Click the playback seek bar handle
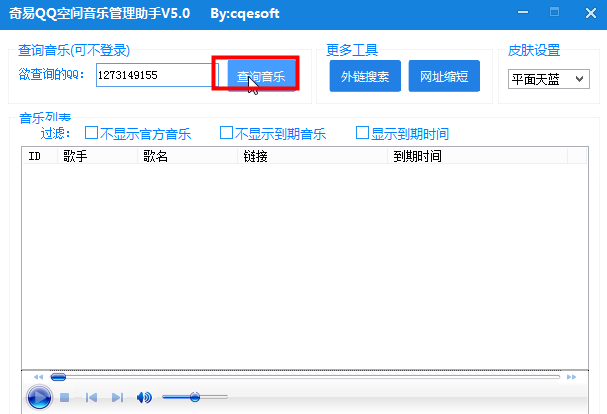Viewport: 607px width, 414px height. tap(58, 377)
